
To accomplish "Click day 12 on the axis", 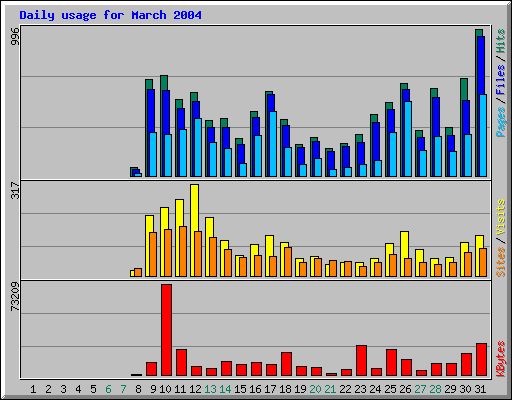I will click(195, 389).
